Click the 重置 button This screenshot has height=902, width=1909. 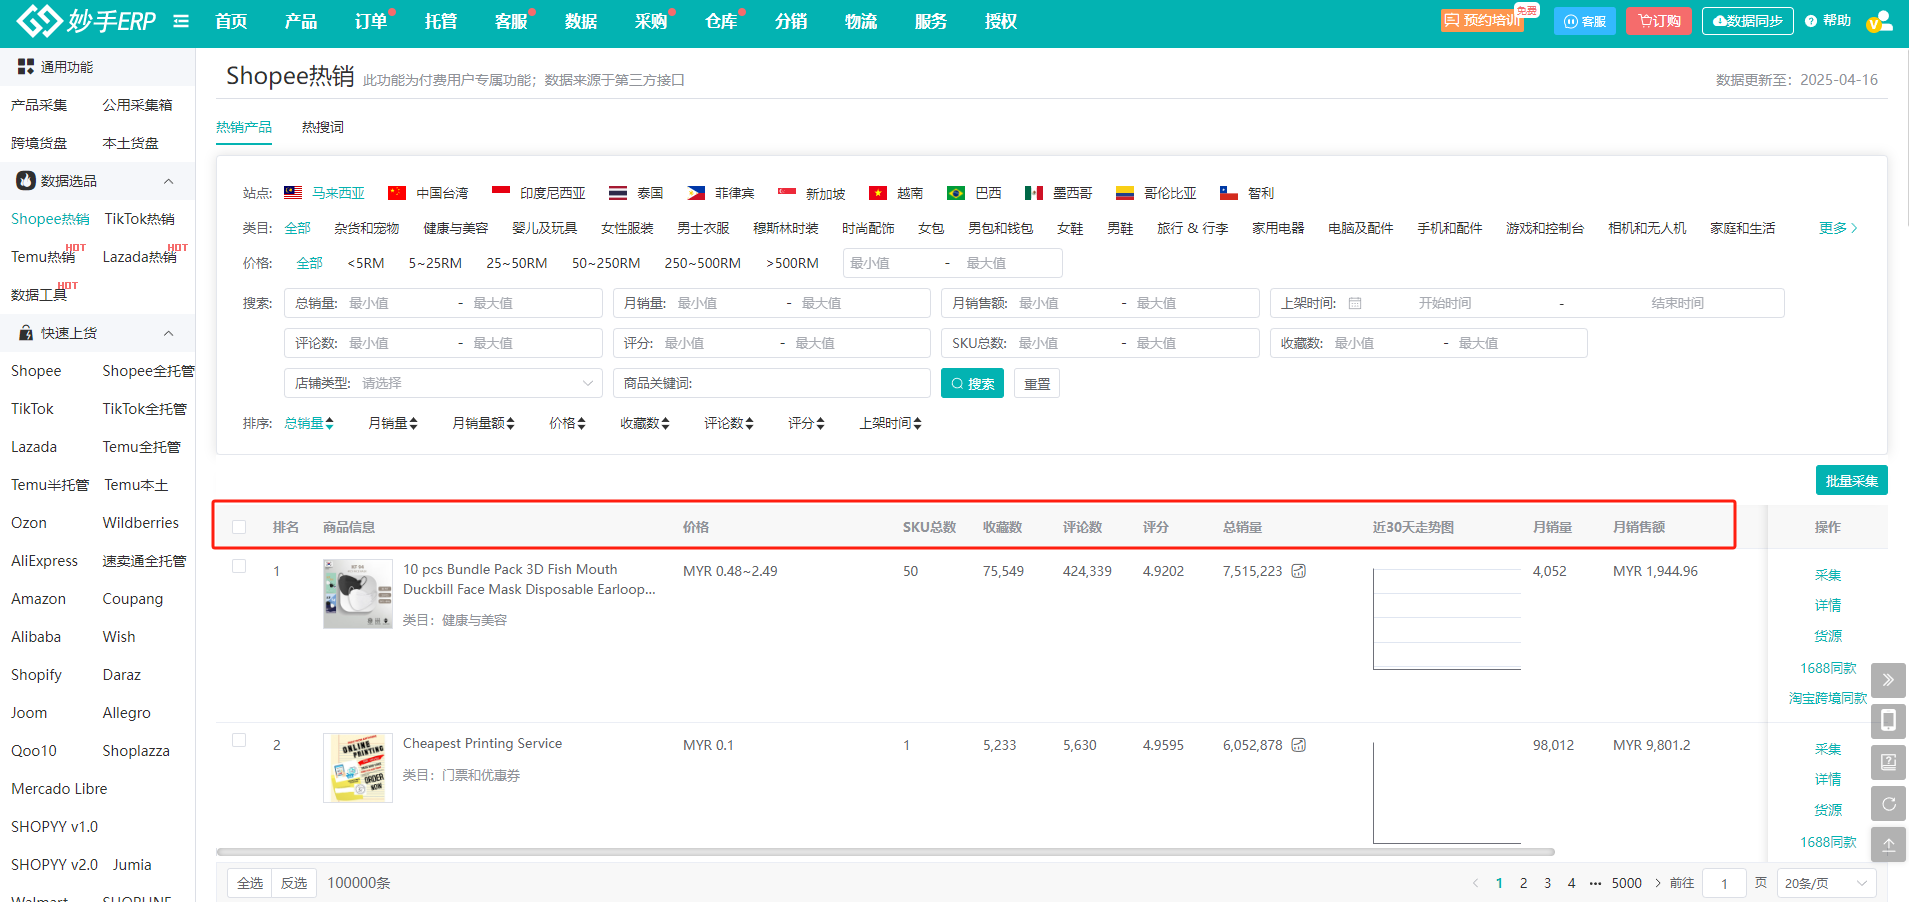(x=1037, y=383)
